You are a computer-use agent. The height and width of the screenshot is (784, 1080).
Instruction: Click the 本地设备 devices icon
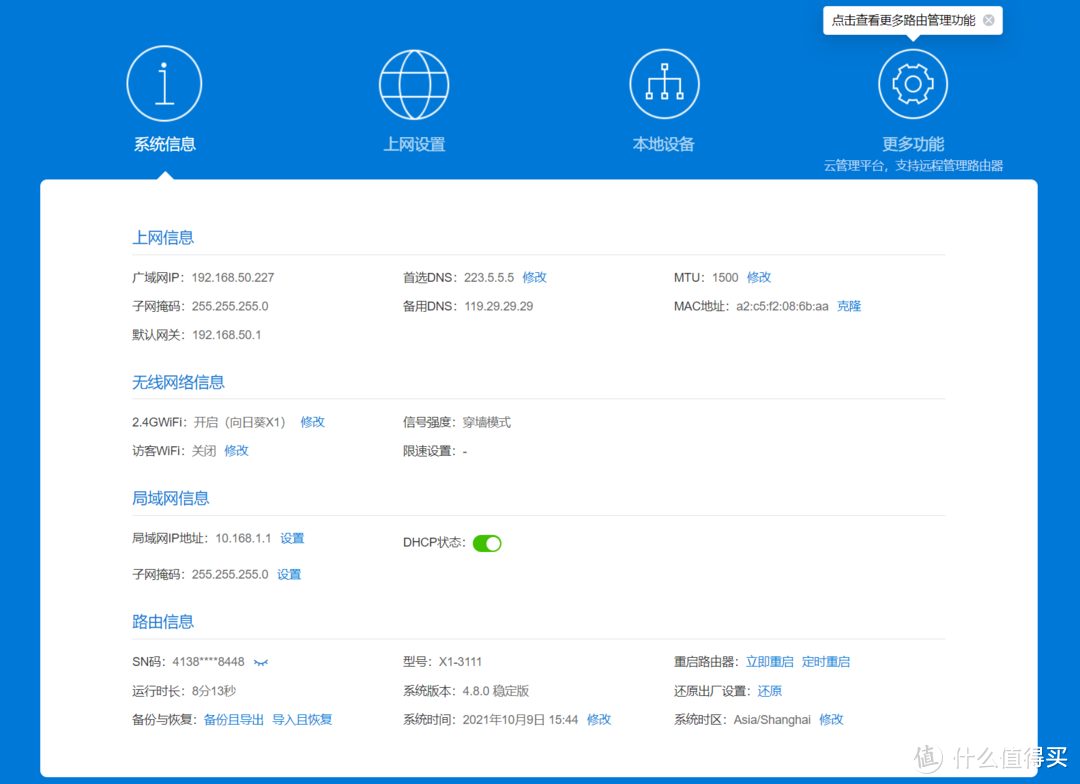[663, 83]
